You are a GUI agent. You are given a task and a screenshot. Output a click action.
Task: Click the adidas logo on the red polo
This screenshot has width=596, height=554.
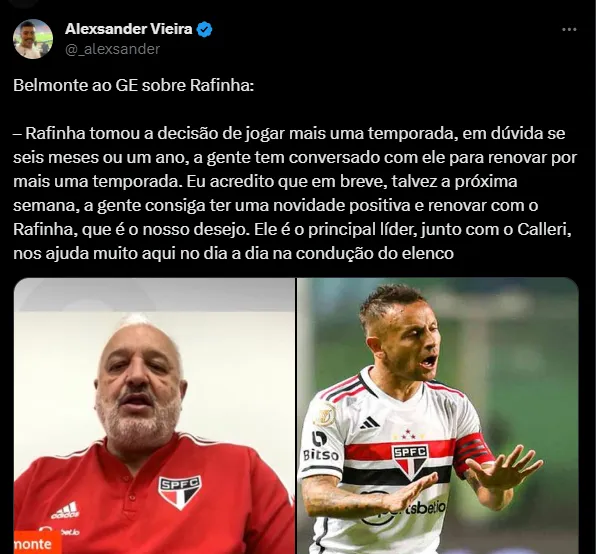(x=66, y=510)
